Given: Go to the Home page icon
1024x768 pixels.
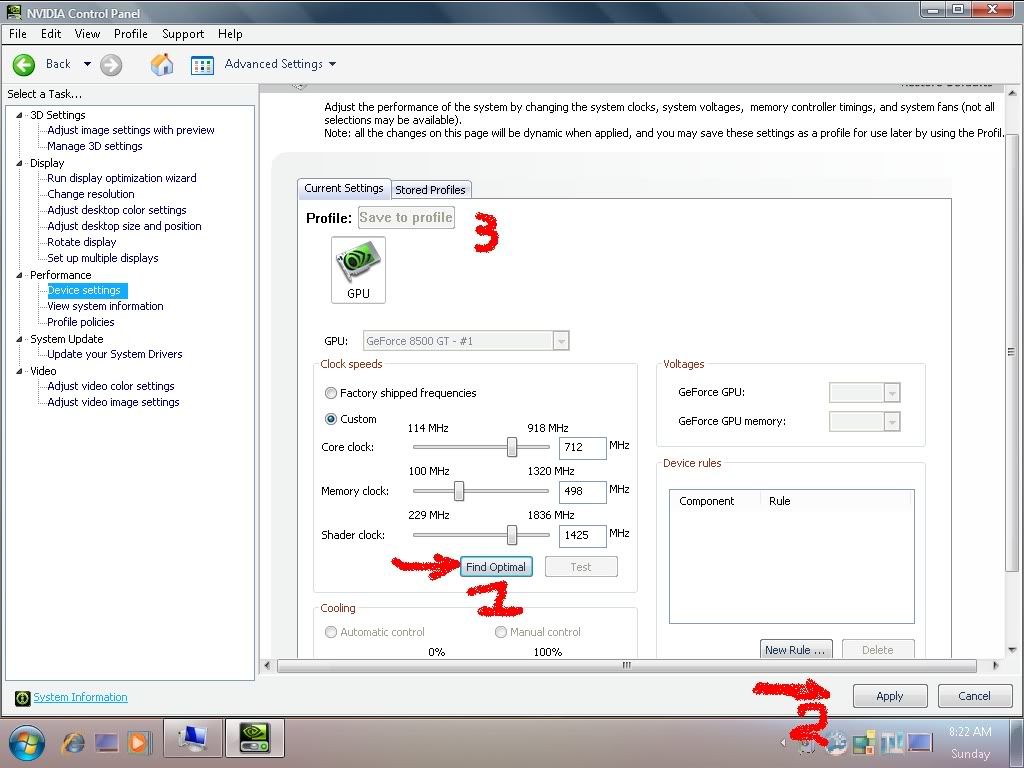Looking at the screenshot, I should click(162, 64).
